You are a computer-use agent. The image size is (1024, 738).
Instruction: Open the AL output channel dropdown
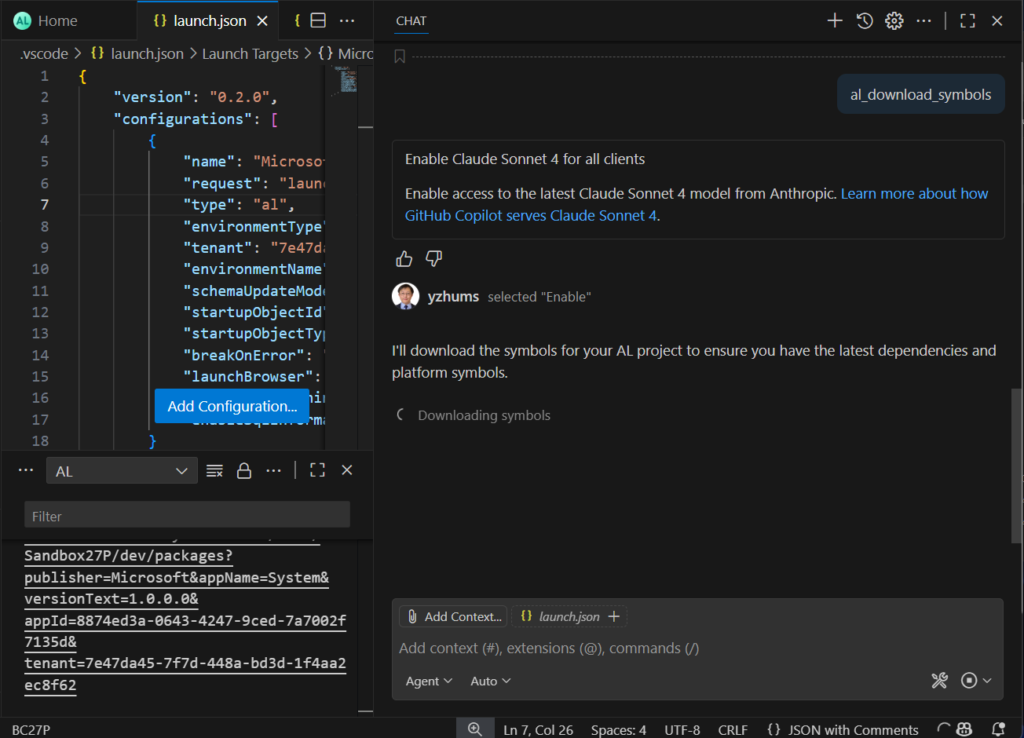[x=121, y=471]
